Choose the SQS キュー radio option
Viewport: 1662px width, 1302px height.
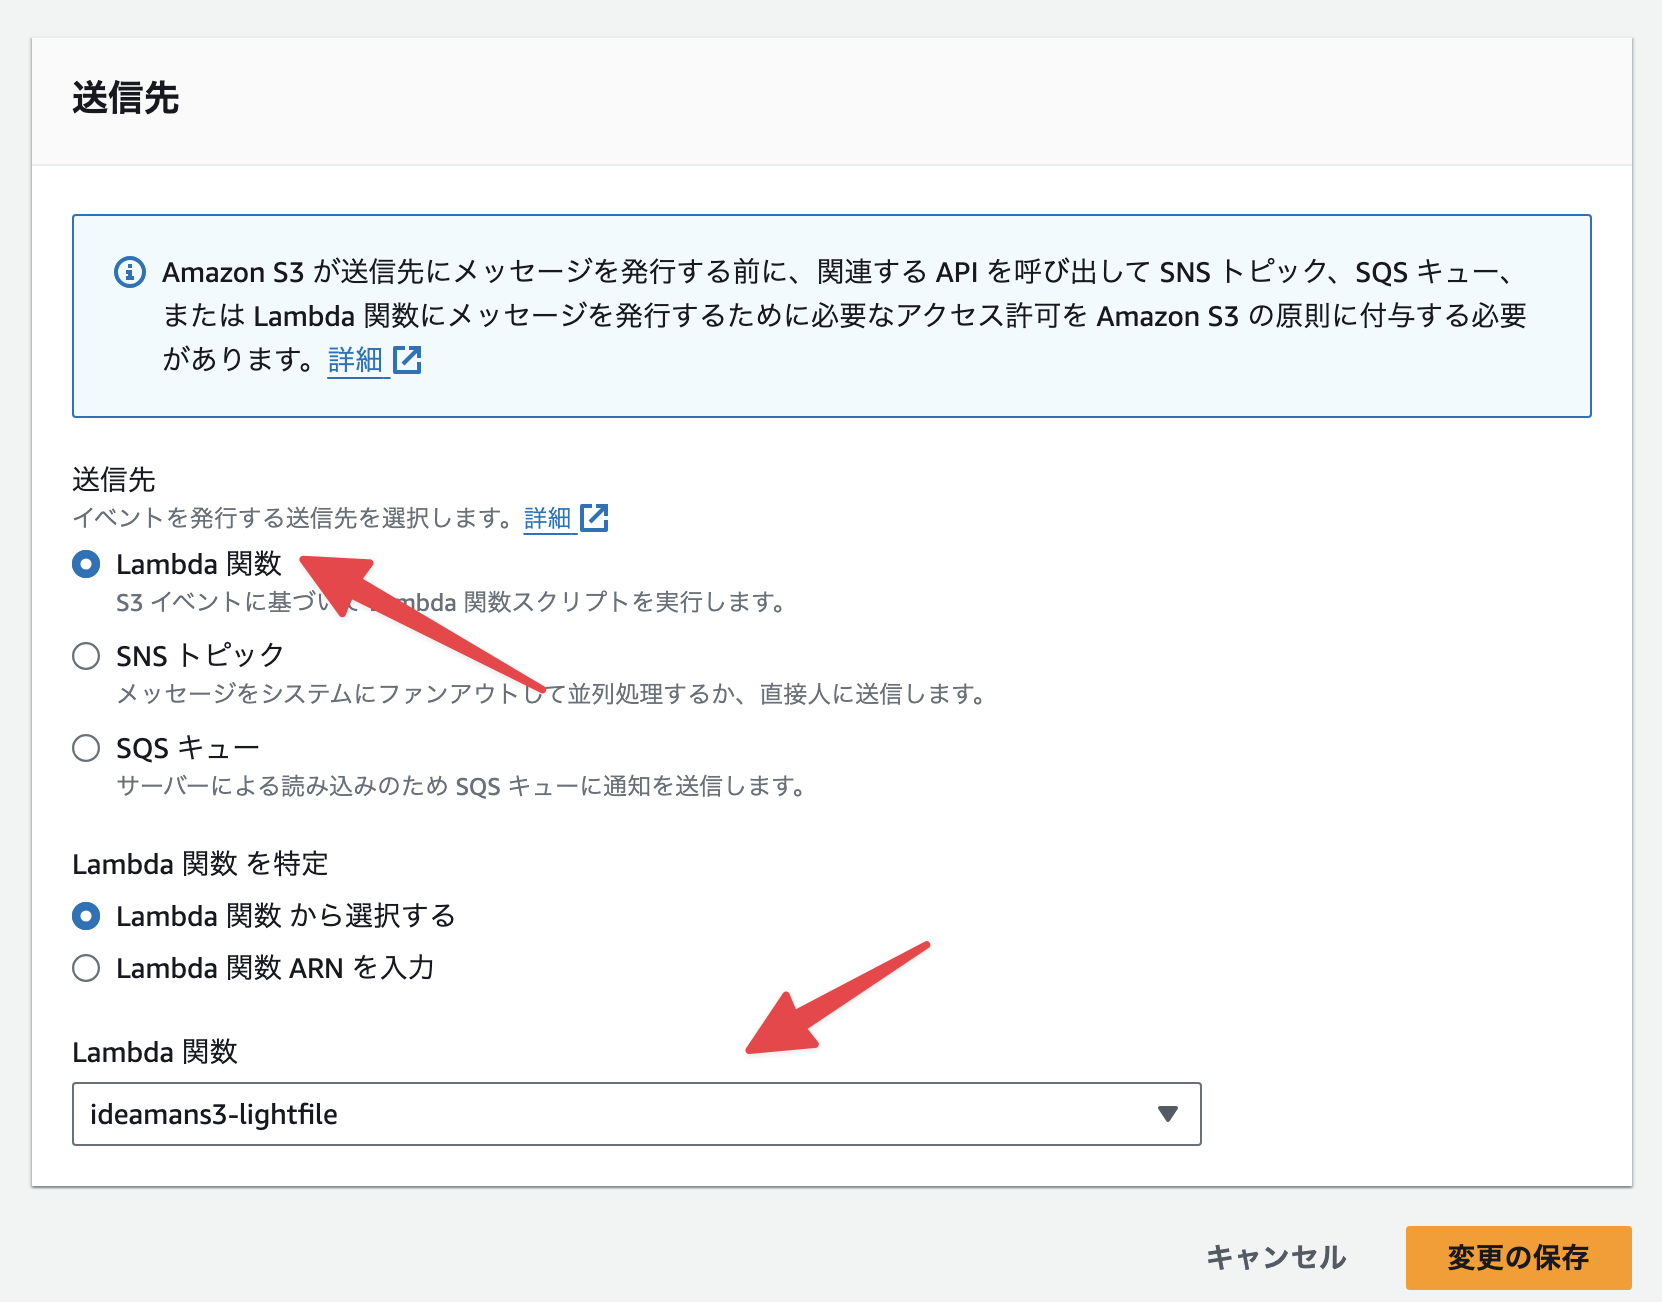click(x=87, y=749)
